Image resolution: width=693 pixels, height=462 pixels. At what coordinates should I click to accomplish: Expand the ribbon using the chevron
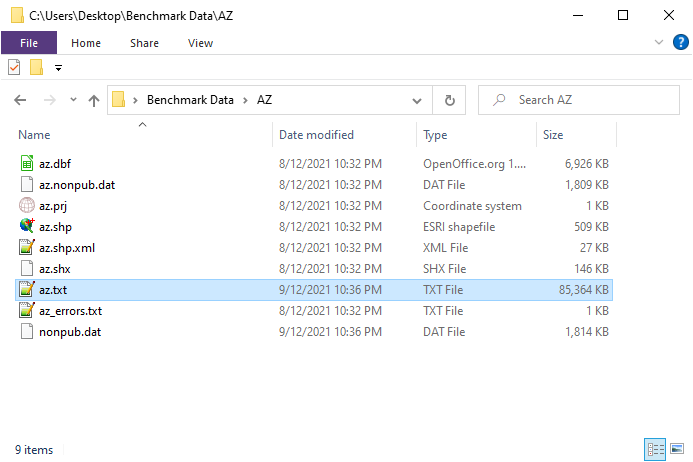coord(659,42)
